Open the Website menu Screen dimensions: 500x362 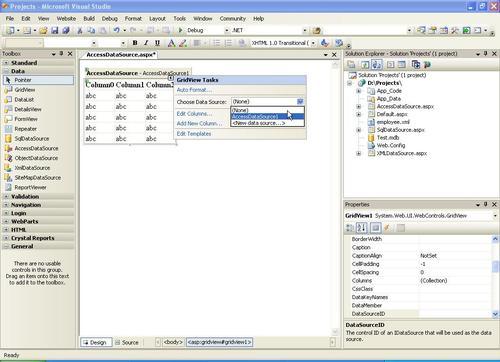[x=66, y=19]
